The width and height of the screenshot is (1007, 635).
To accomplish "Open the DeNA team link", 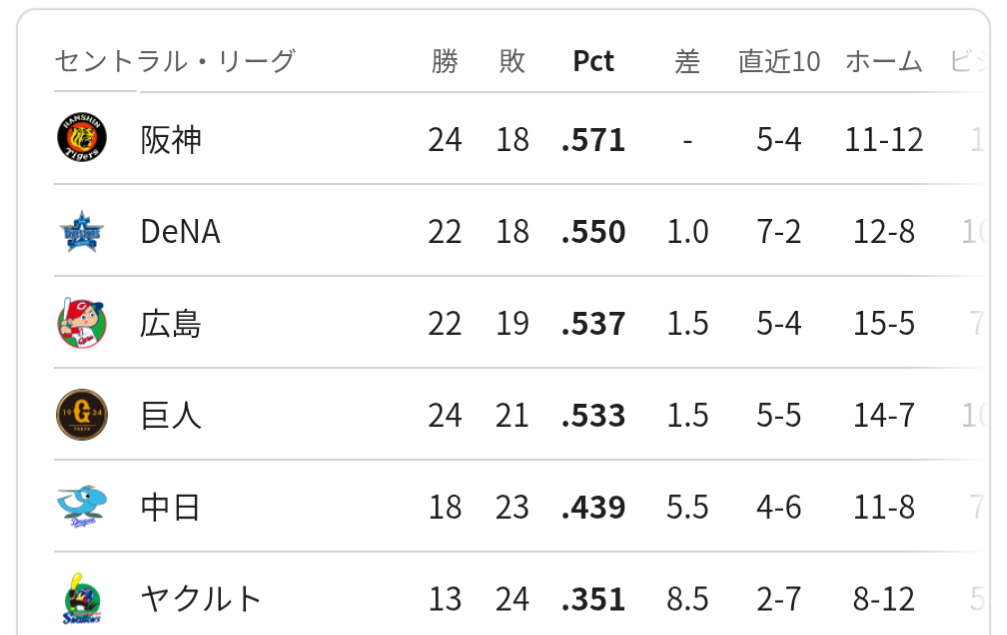I will 180,231.
